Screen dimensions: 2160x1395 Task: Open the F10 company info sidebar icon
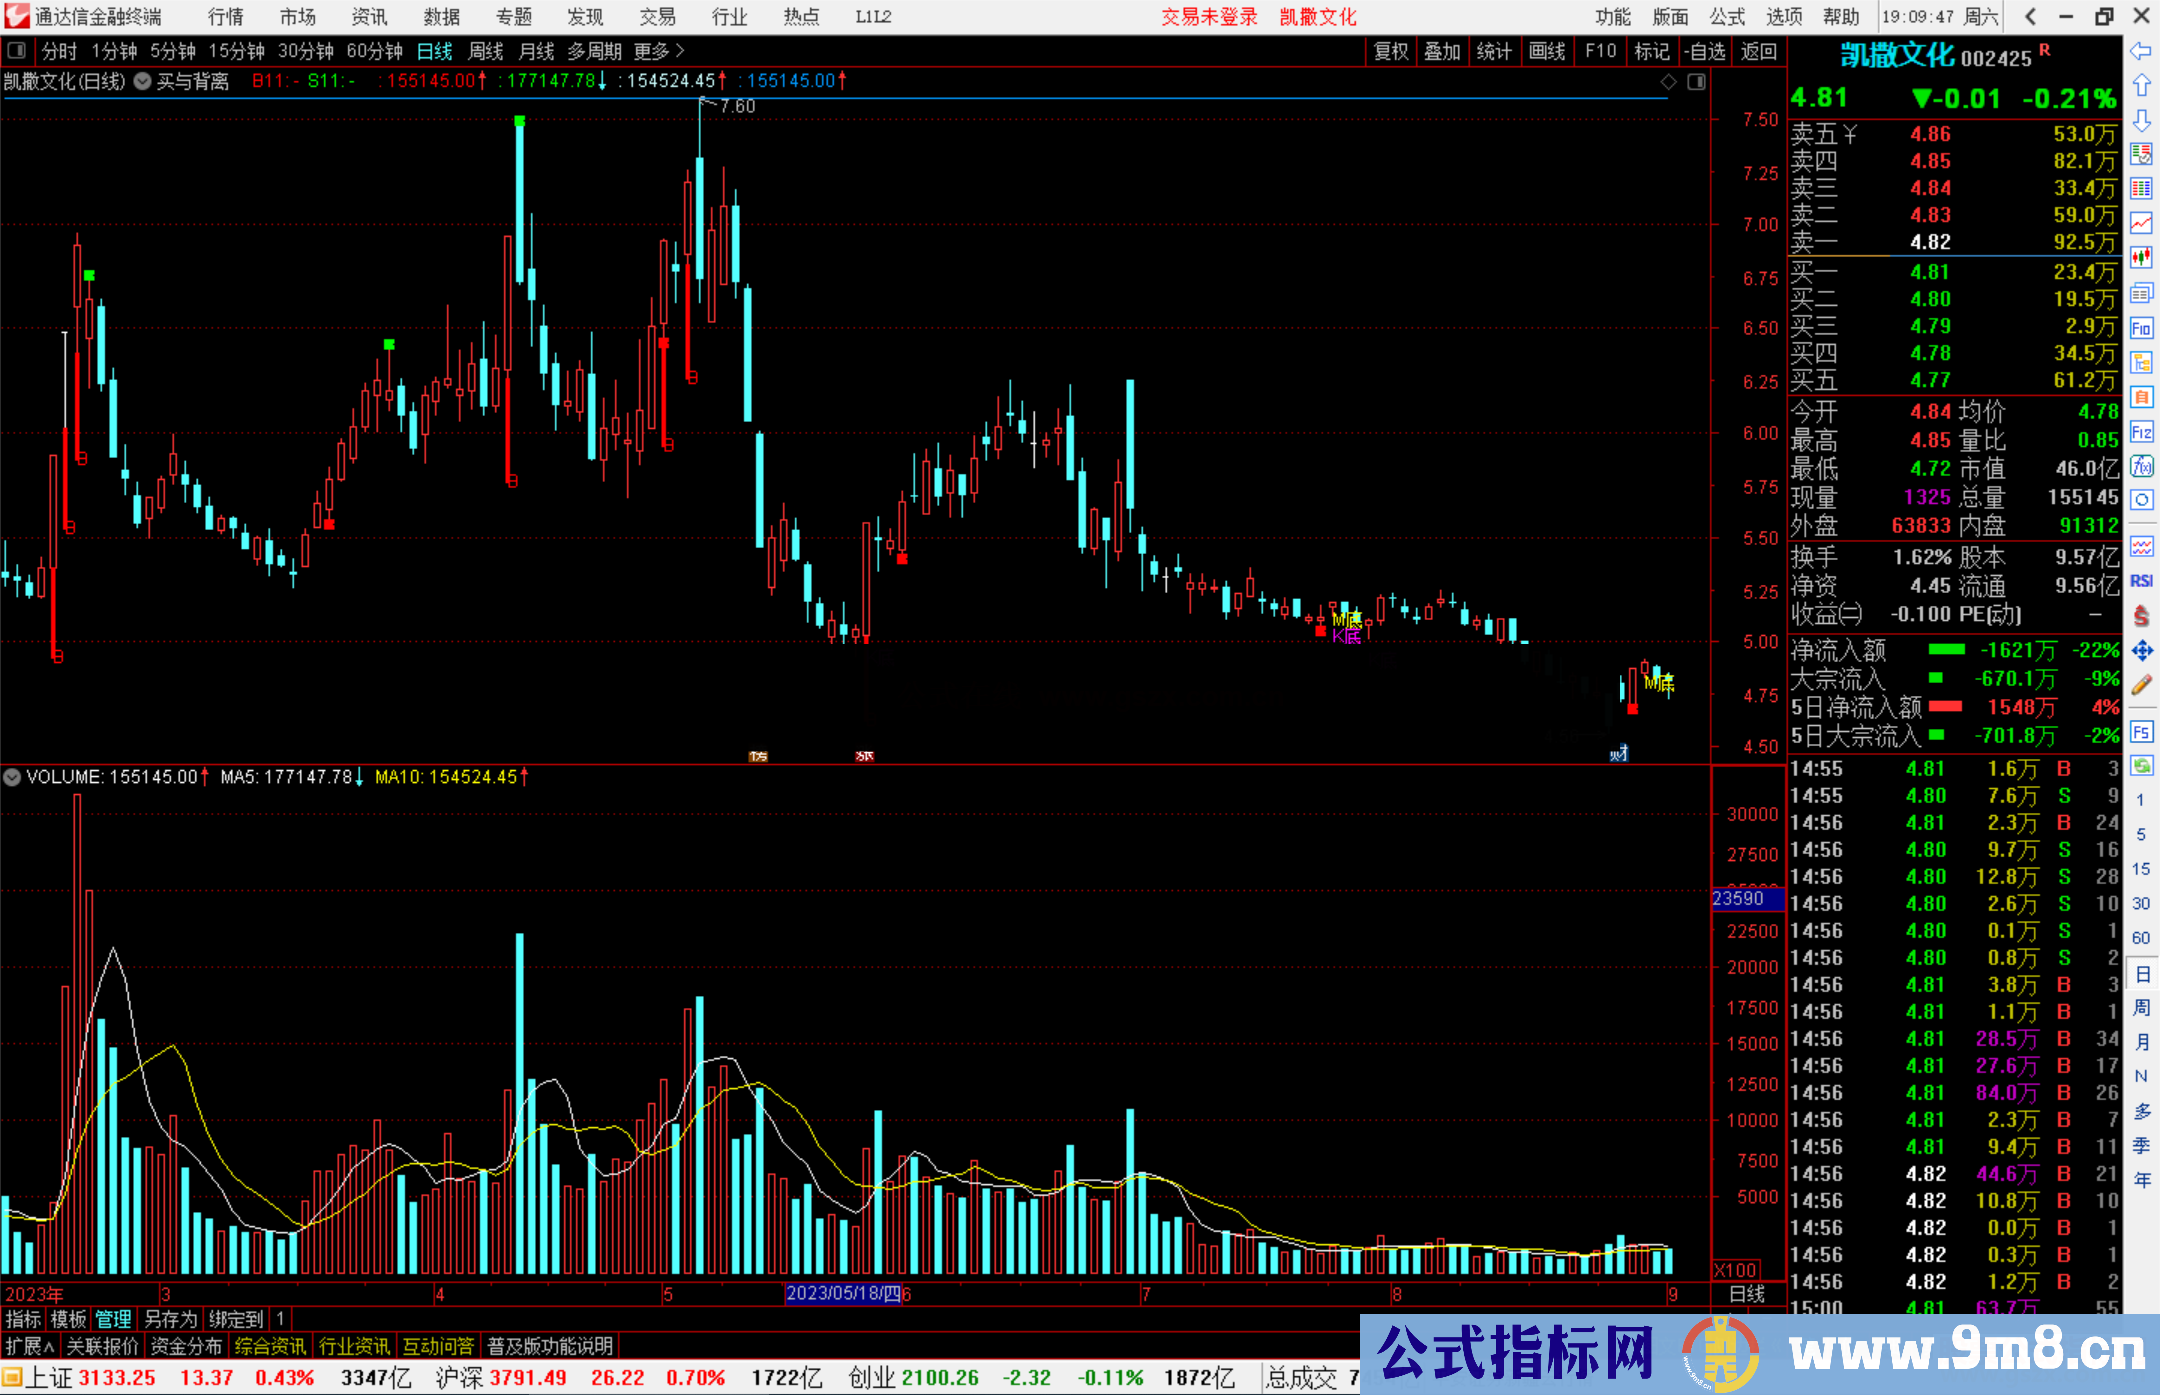coord(2141,328)
